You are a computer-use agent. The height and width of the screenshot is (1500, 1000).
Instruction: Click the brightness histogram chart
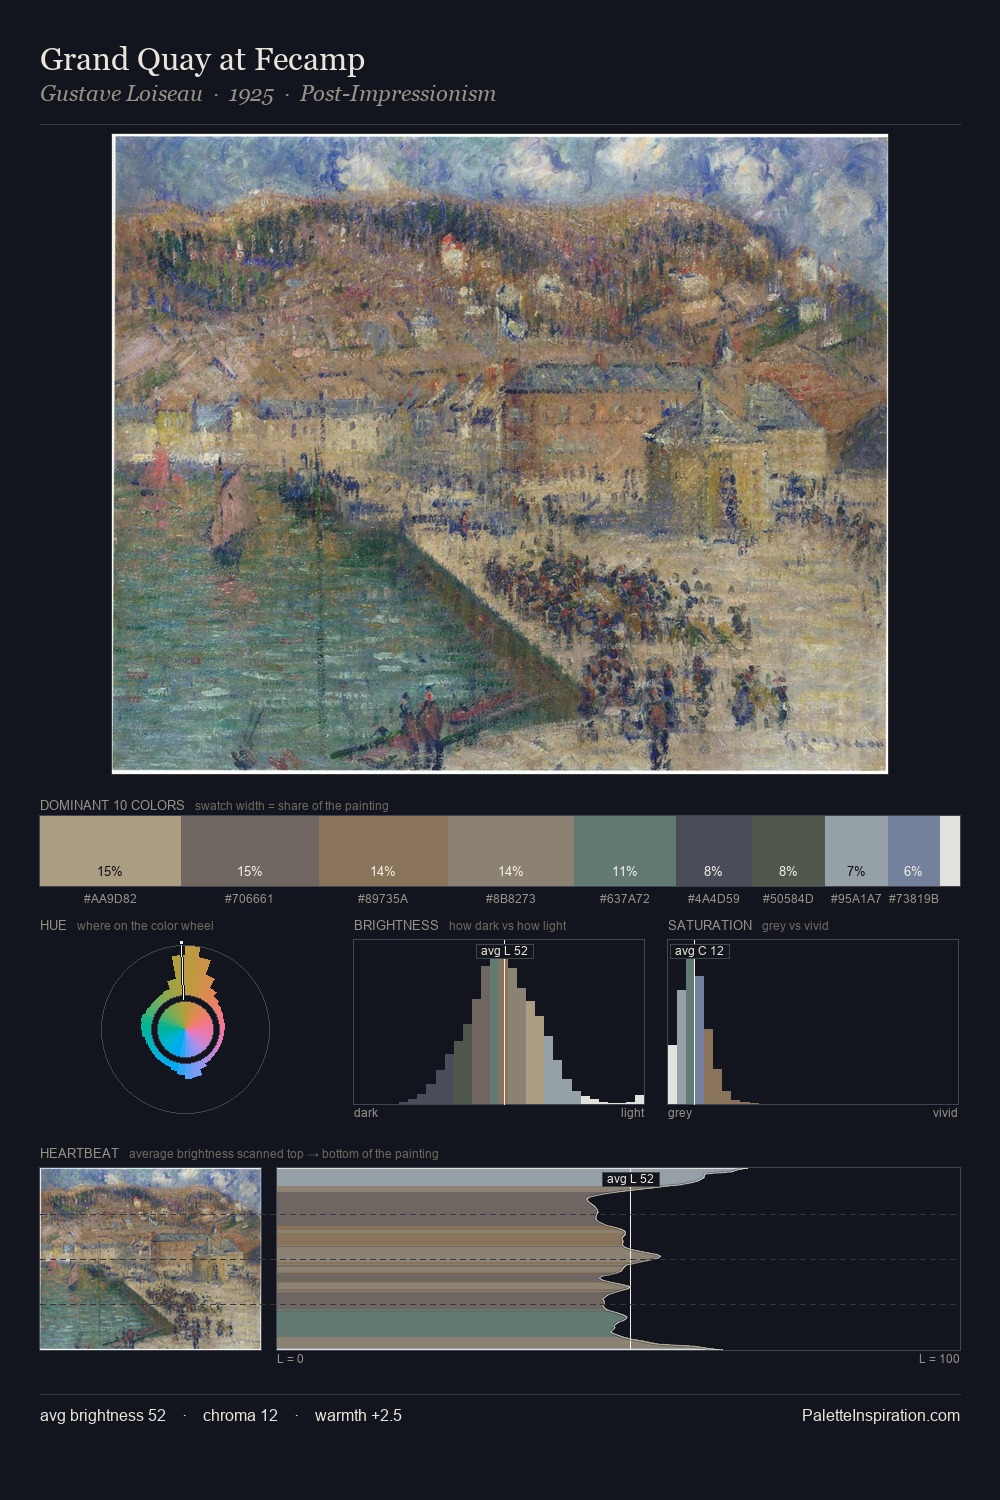(499, 1022)
